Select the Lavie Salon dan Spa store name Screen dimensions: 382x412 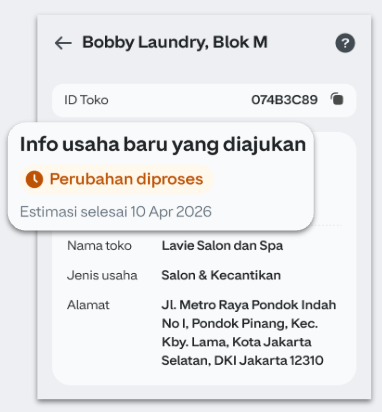tap(222, 246)
